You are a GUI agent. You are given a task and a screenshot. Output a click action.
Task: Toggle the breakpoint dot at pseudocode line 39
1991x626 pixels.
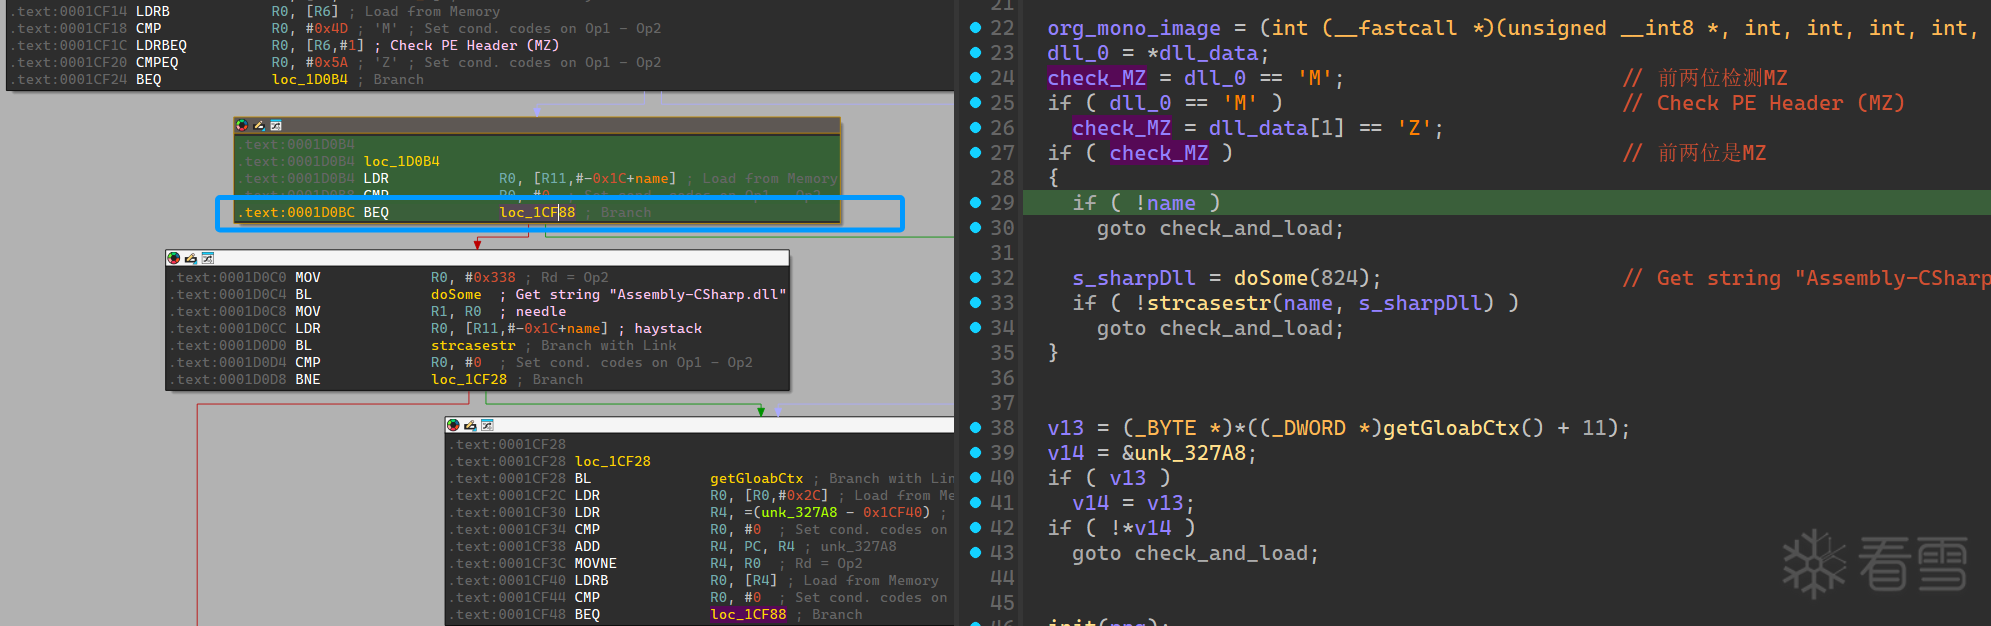975,453
